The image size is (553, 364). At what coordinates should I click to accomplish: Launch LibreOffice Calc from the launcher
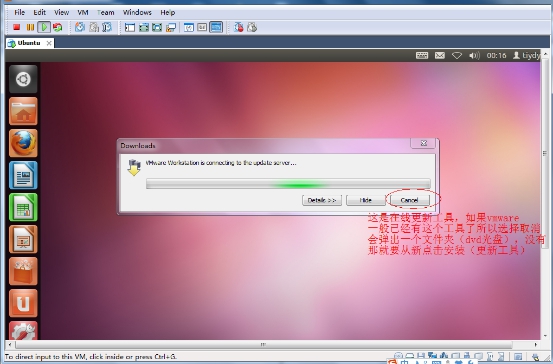(x=23, y=207)
